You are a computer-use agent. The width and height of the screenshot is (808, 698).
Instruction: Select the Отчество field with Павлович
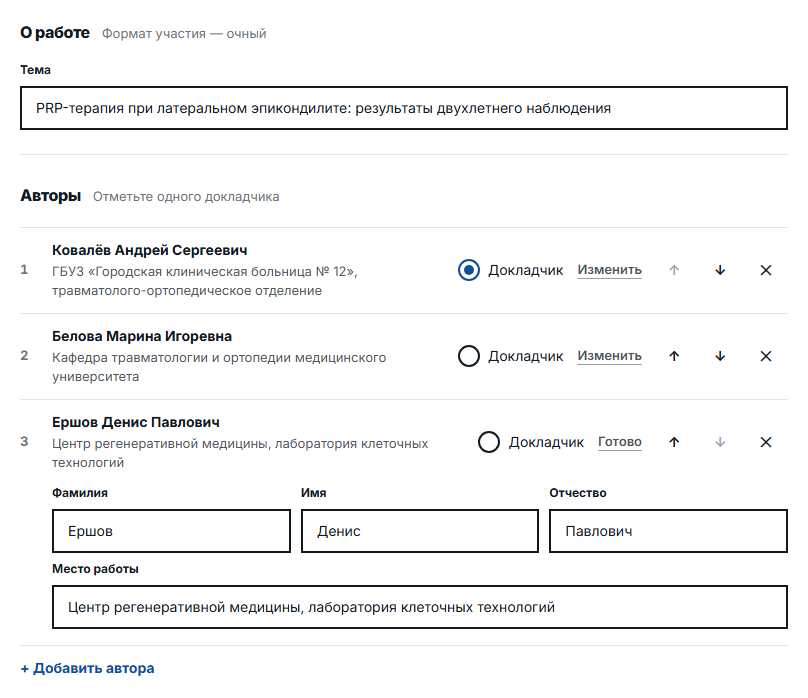pos(668,531)
